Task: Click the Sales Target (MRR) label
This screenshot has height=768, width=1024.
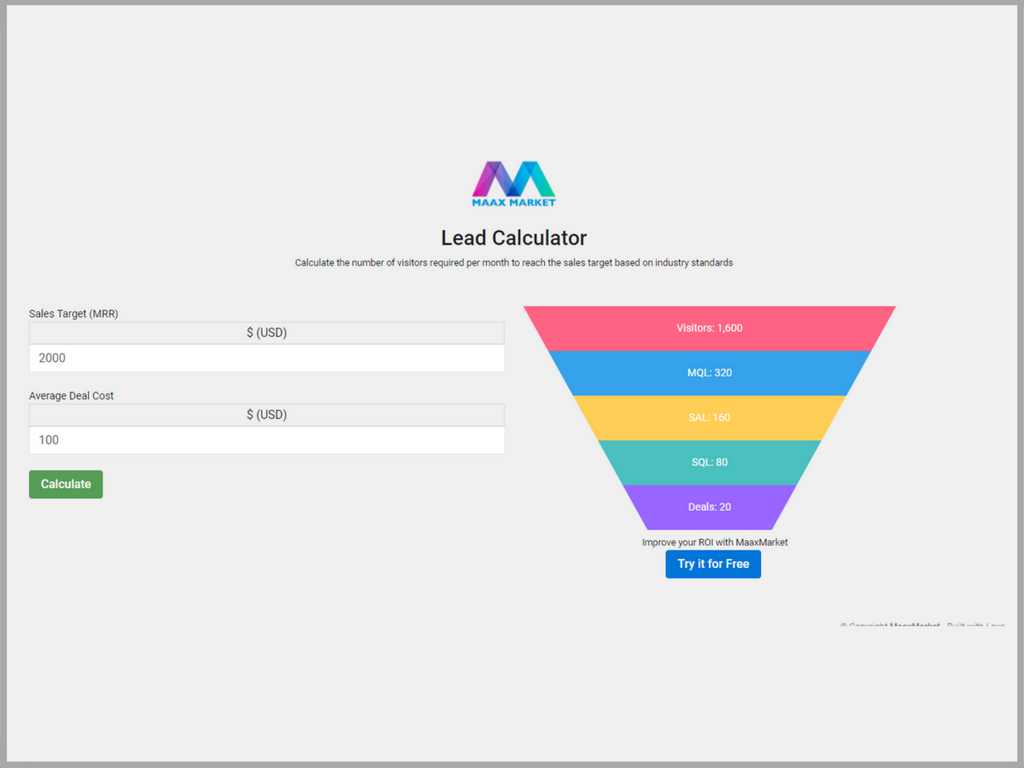Action: tap(74, 314)
